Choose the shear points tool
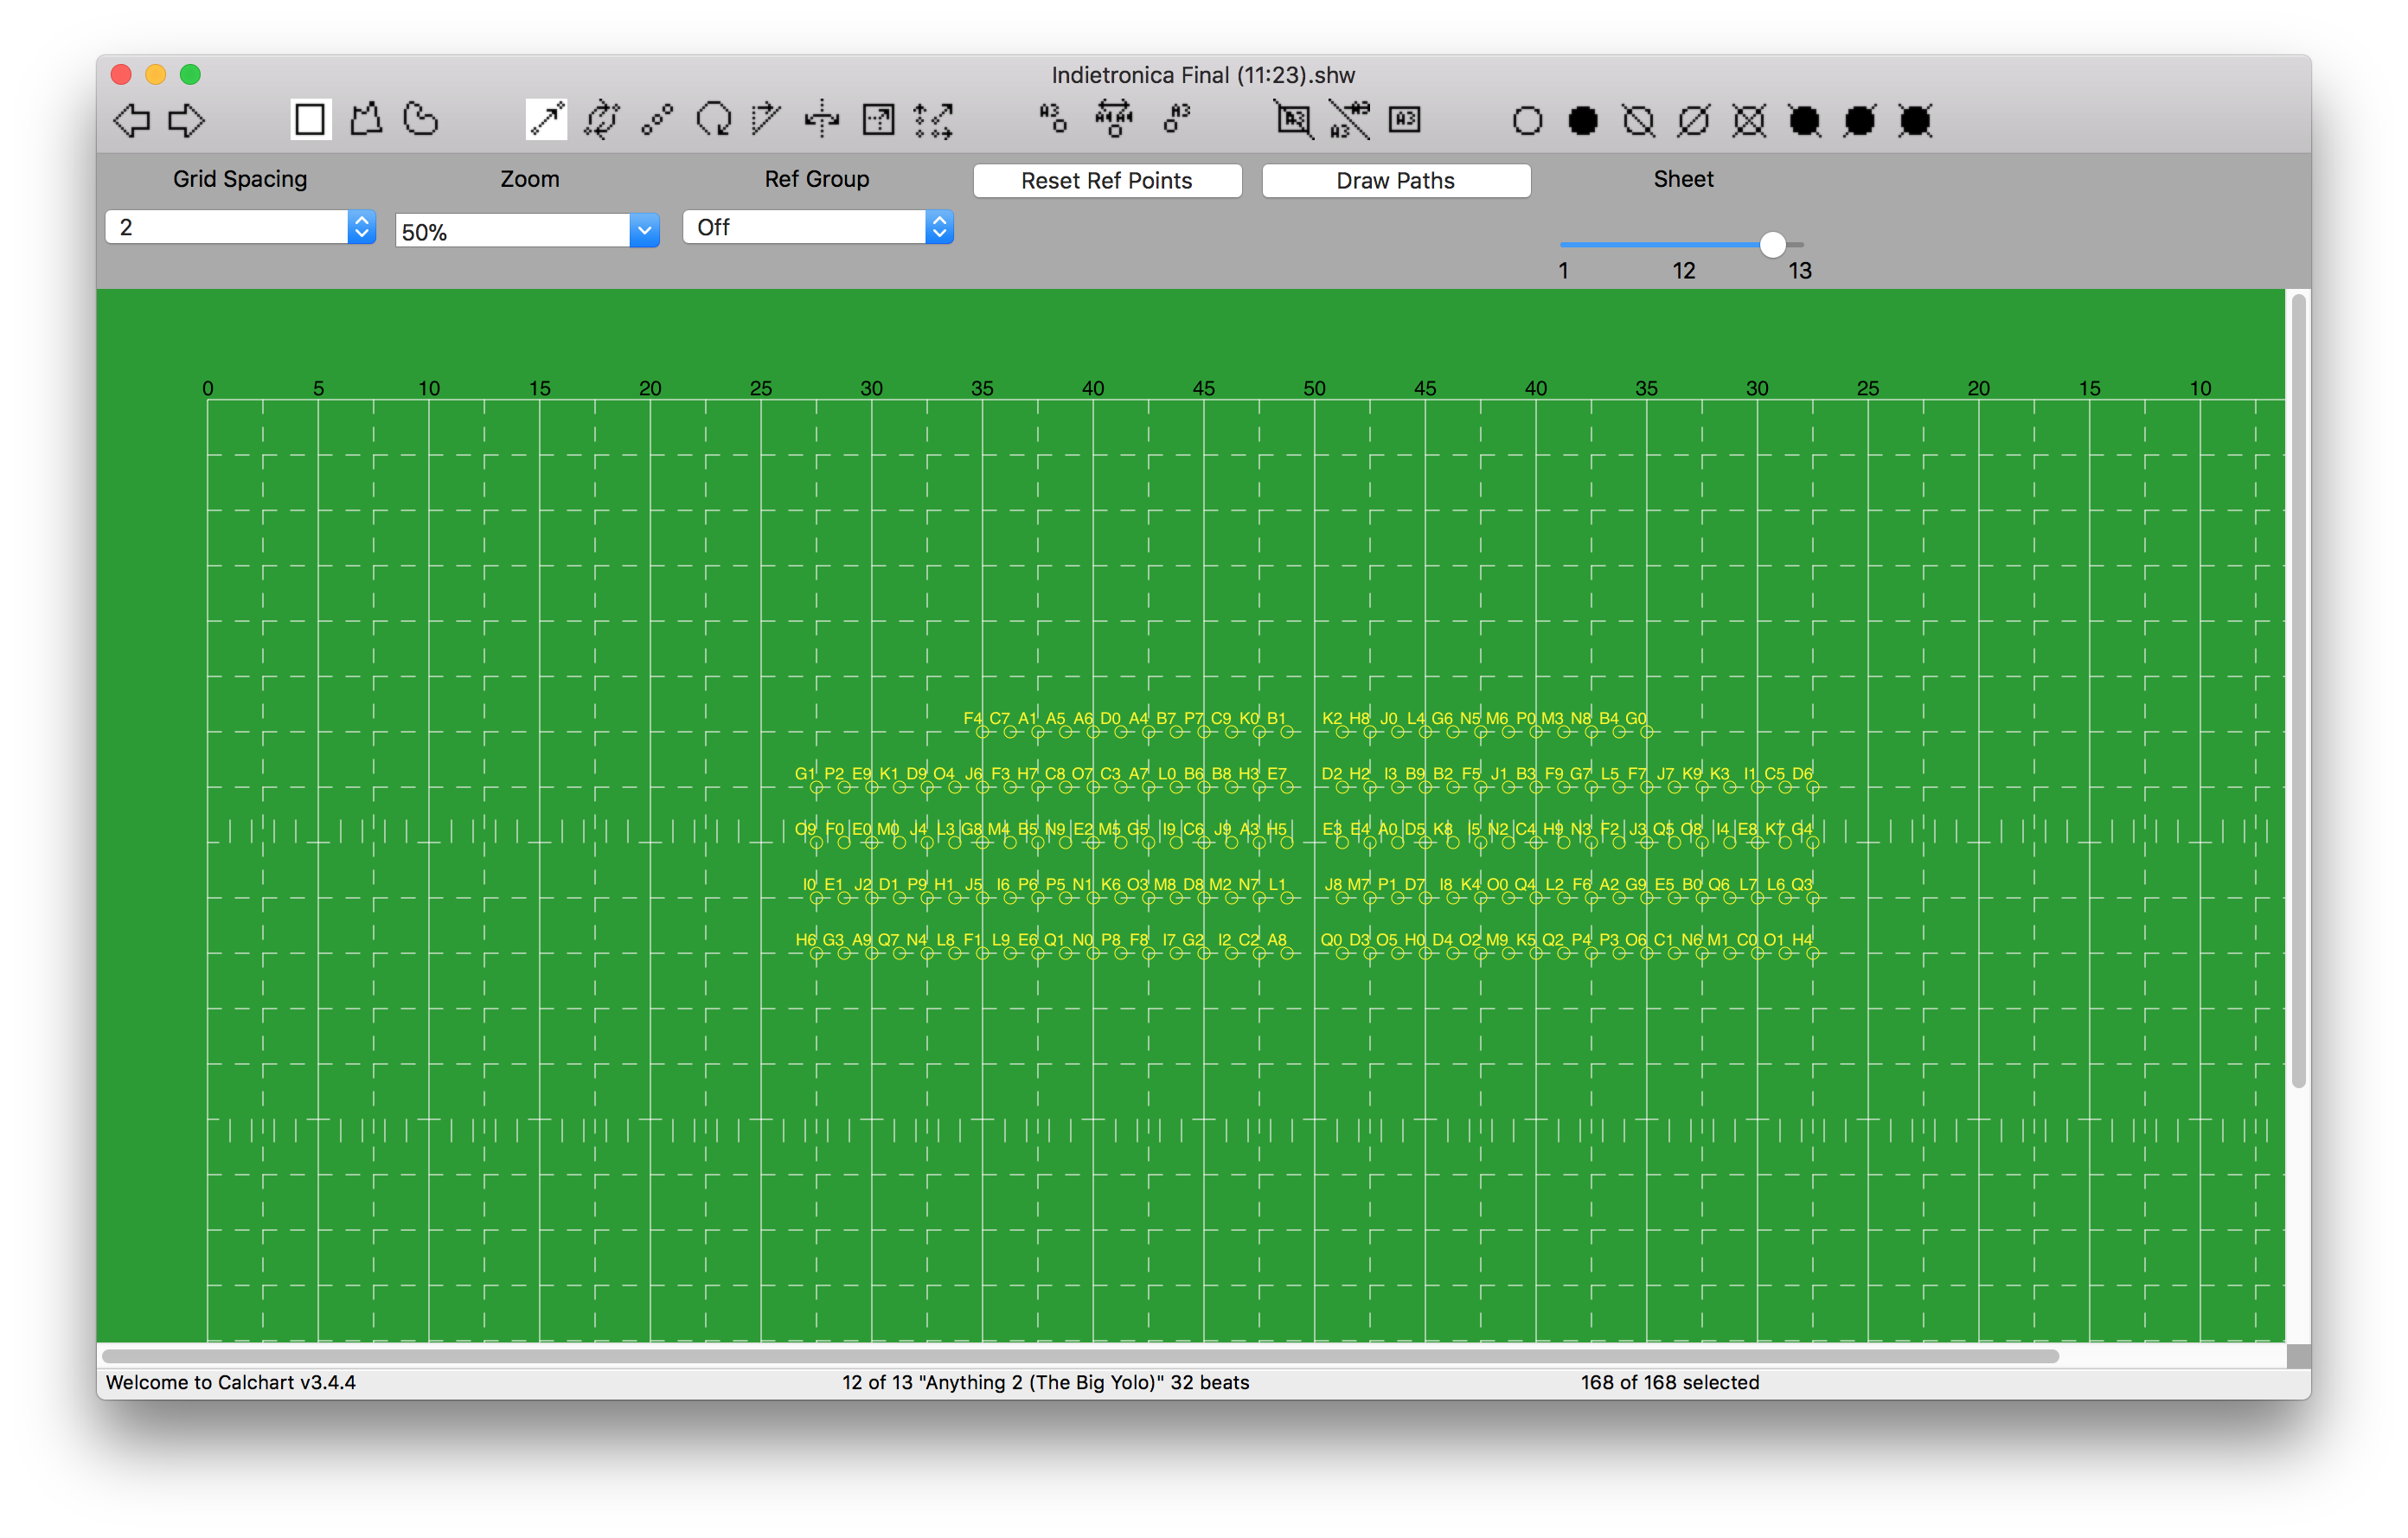This screenshot has width=2408, height=1538. click(767, 120)
